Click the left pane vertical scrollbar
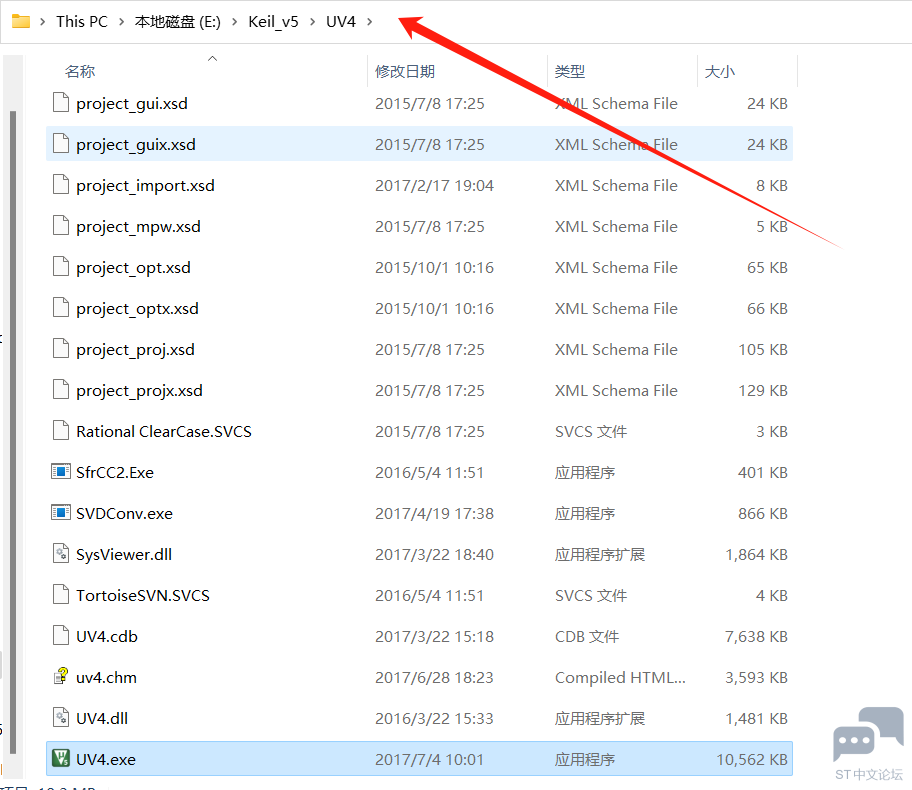This screenshot has width=912, height=790. click(x=13, y=432)
